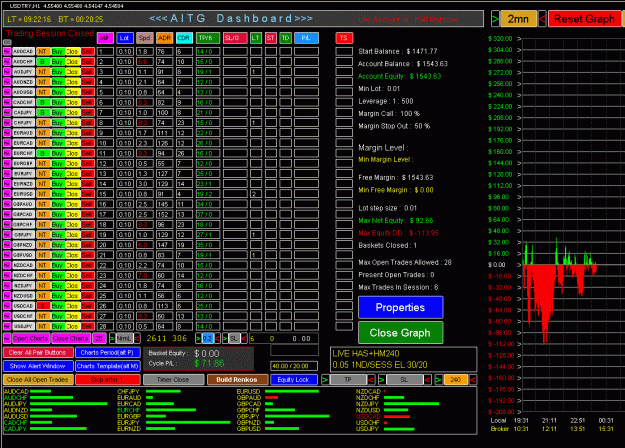Click the green arrow left of NrmL

112,338
